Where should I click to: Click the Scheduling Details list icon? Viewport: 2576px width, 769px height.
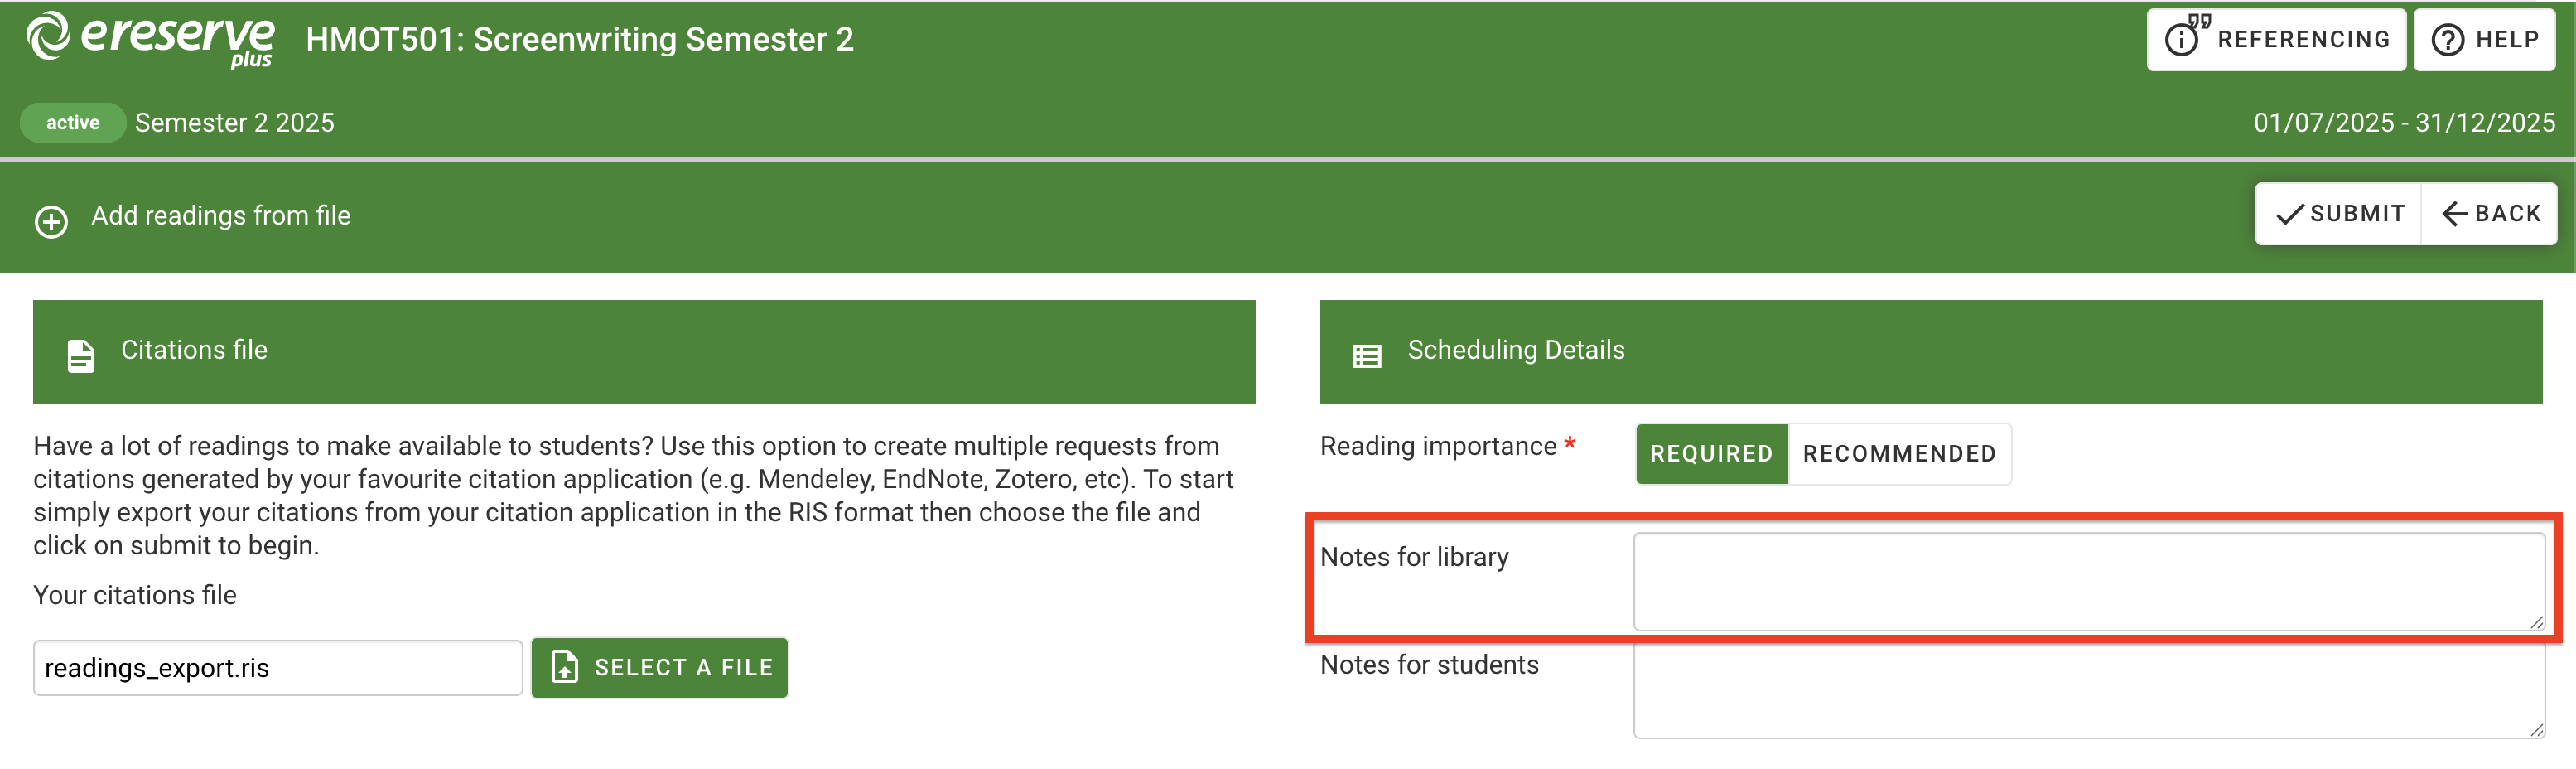click(1366, 355)
